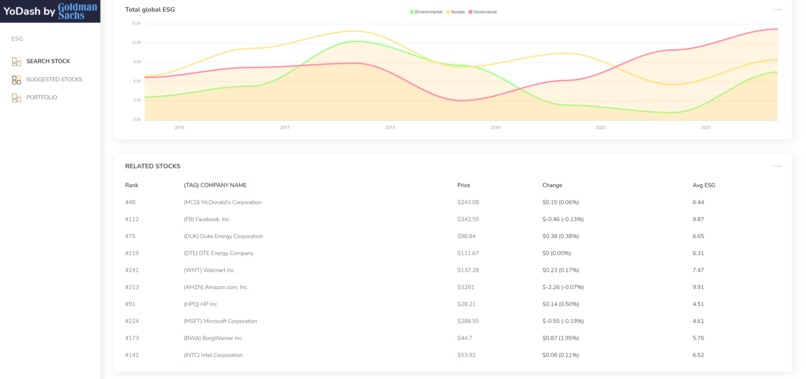Click McDonald's price $243.08
The image size is (806, 379).
pos(468,203)
